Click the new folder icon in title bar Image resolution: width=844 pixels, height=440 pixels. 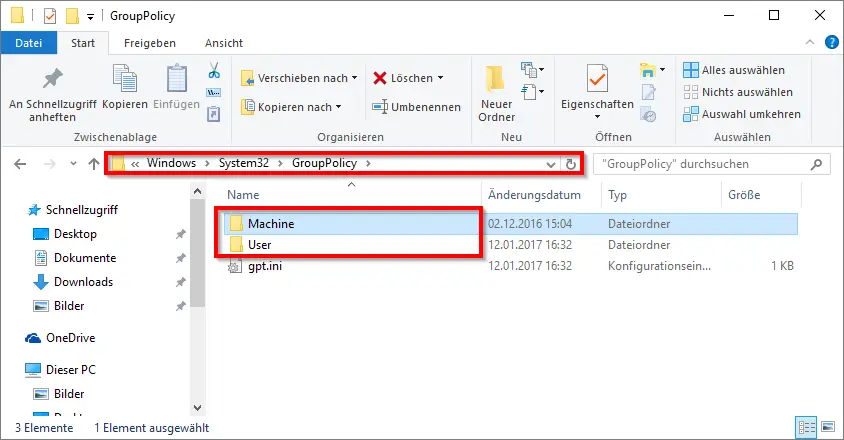(72, 16)
